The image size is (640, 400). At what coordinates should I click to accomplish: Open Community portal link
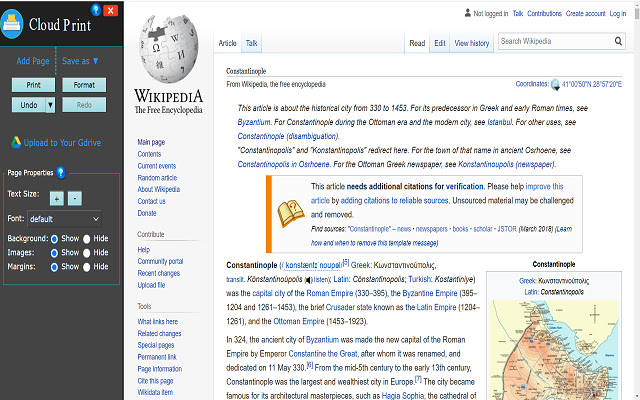(x=160, y=261)
